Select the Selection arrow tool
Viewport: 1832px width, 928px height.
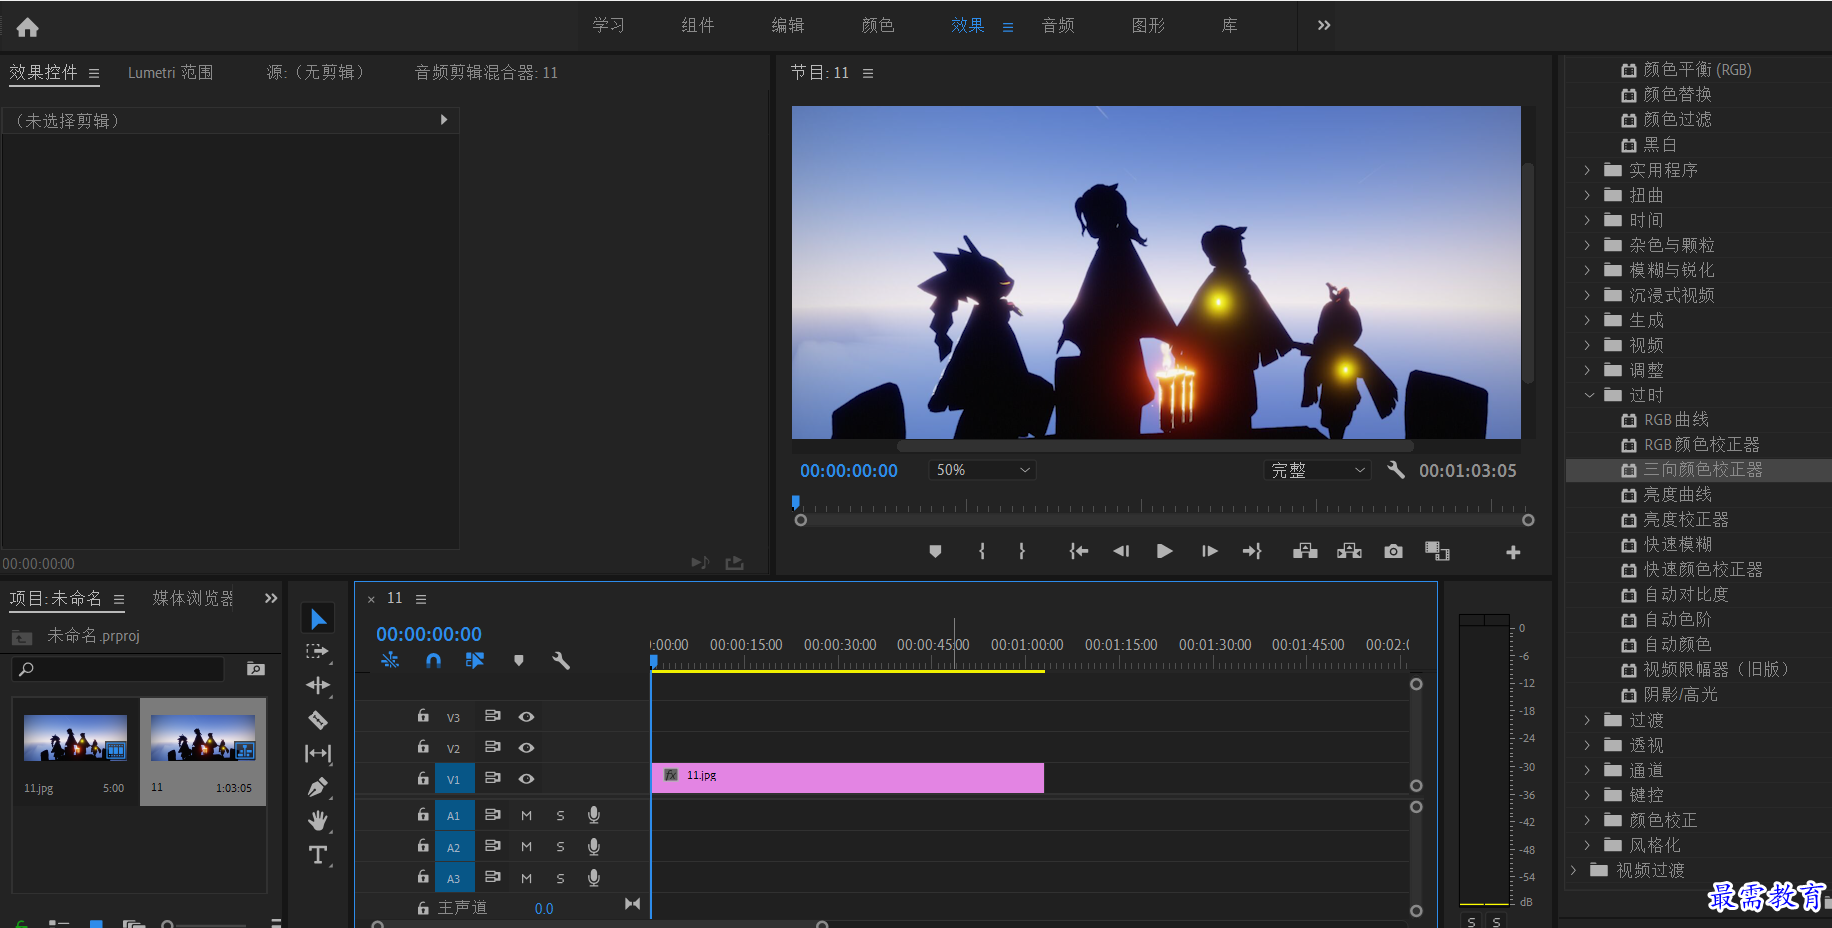click(318, 619)
